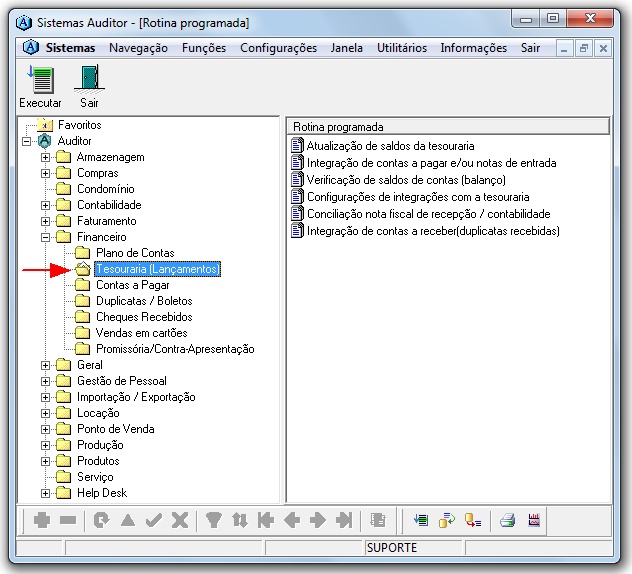The width and height of the screenshot is (632, 574).
Task: Click the edit triangle icon in bottom toolbar
Action: [128, 520]
